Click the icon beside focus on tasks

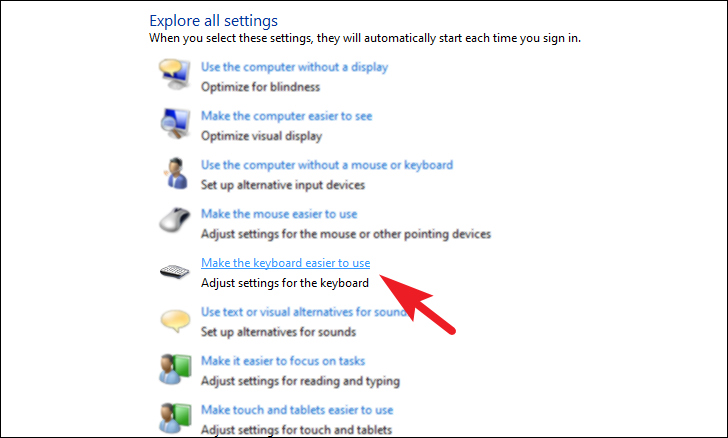(x=175, y=369)
